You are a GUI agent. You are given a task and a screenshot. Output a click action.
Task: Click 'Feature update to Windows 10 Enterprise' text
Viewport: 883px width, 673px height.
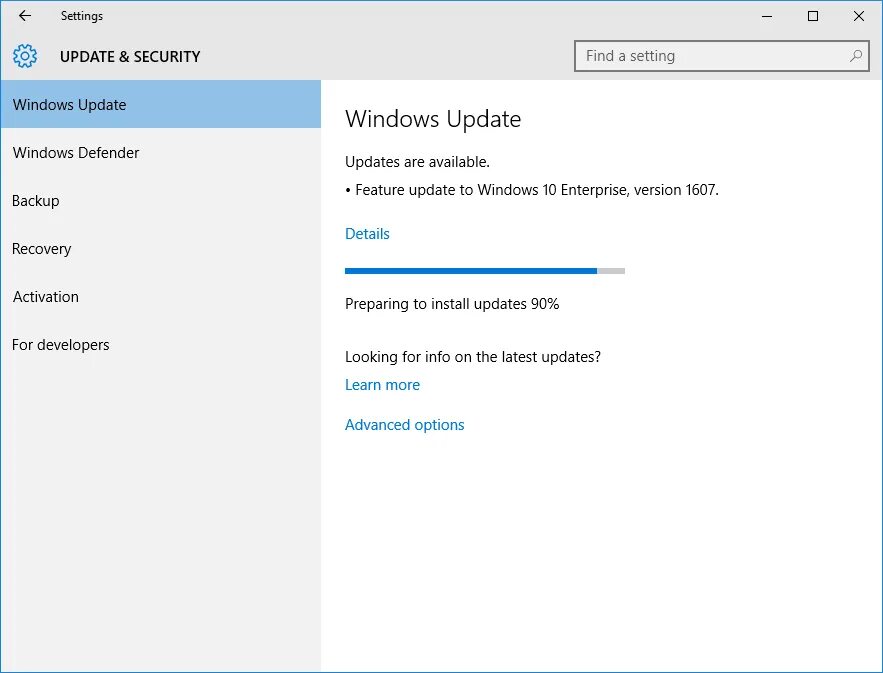[x=491, y=190]
